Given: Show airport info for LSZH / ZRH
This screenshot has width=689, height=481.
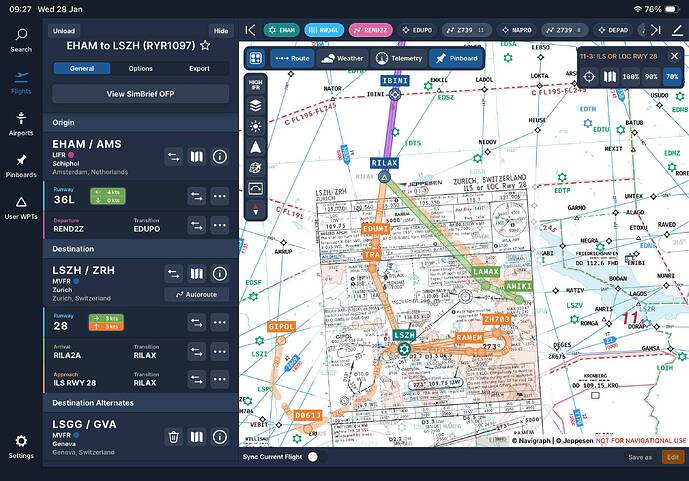Looking at the screenshot, I should 220,274.
